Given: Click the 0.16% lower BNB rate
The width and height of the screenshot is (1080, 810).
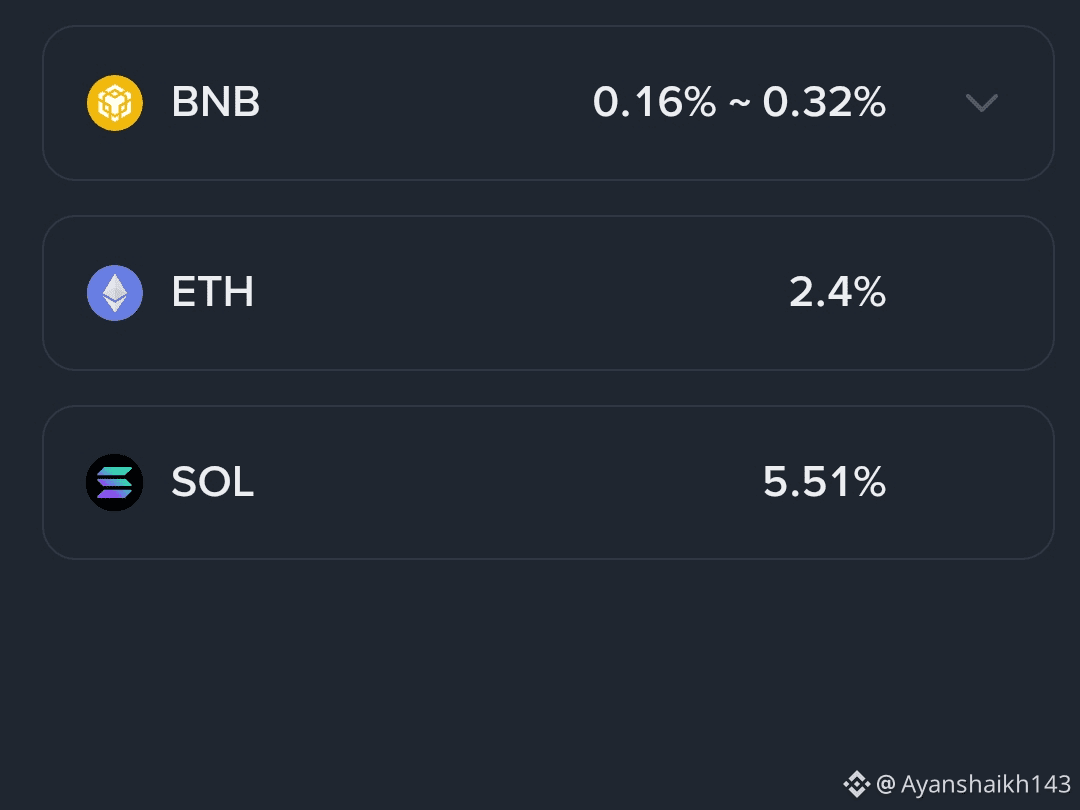Looking at the screenshot, I should [654, 102].
